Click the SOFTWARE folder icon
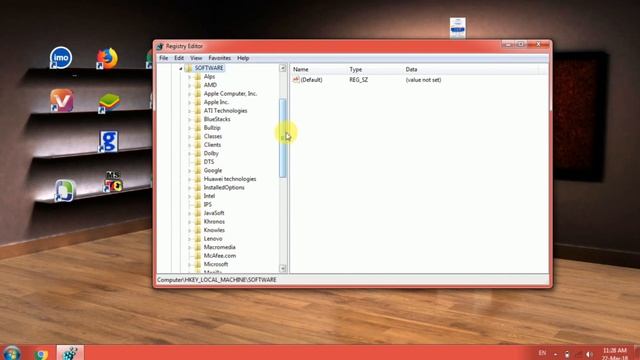 (189, 68)
